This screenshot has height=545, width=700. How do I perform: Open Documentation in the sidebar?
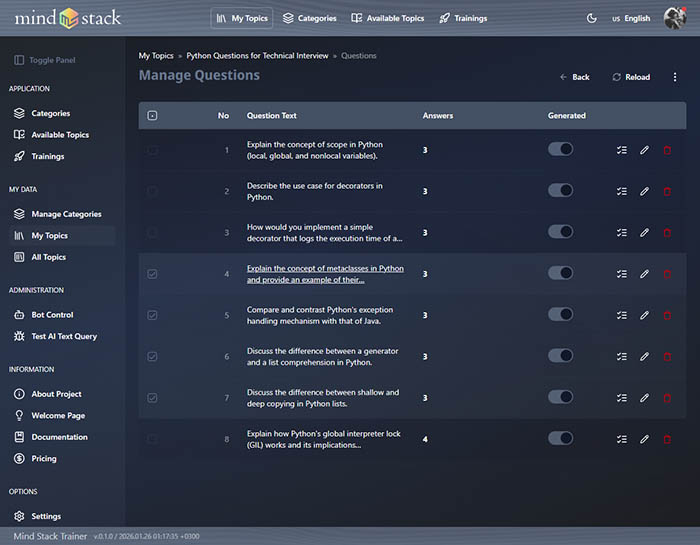62,437
